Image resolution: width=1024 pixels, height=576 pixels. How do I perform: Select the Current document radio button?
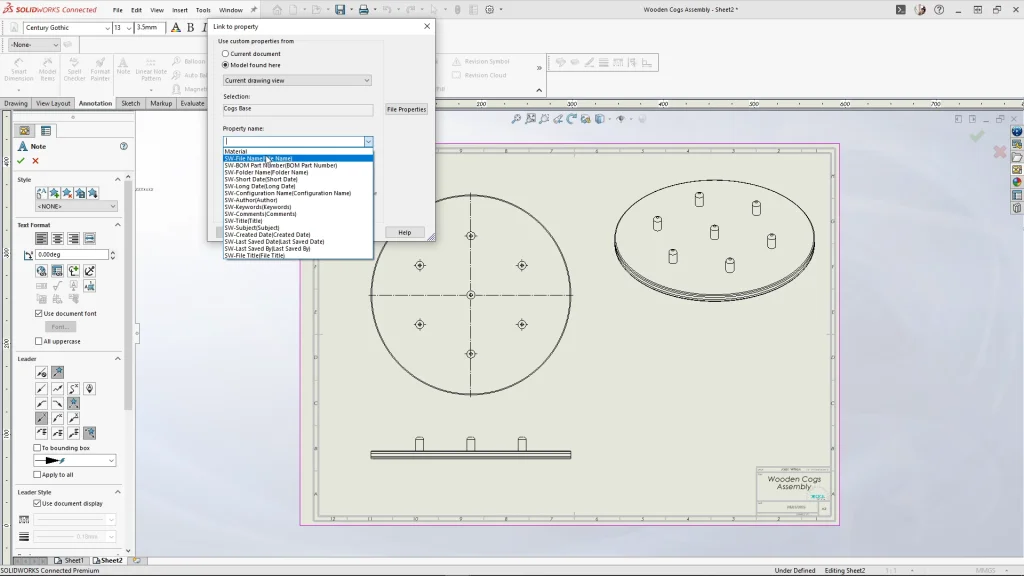coord(226,54)
